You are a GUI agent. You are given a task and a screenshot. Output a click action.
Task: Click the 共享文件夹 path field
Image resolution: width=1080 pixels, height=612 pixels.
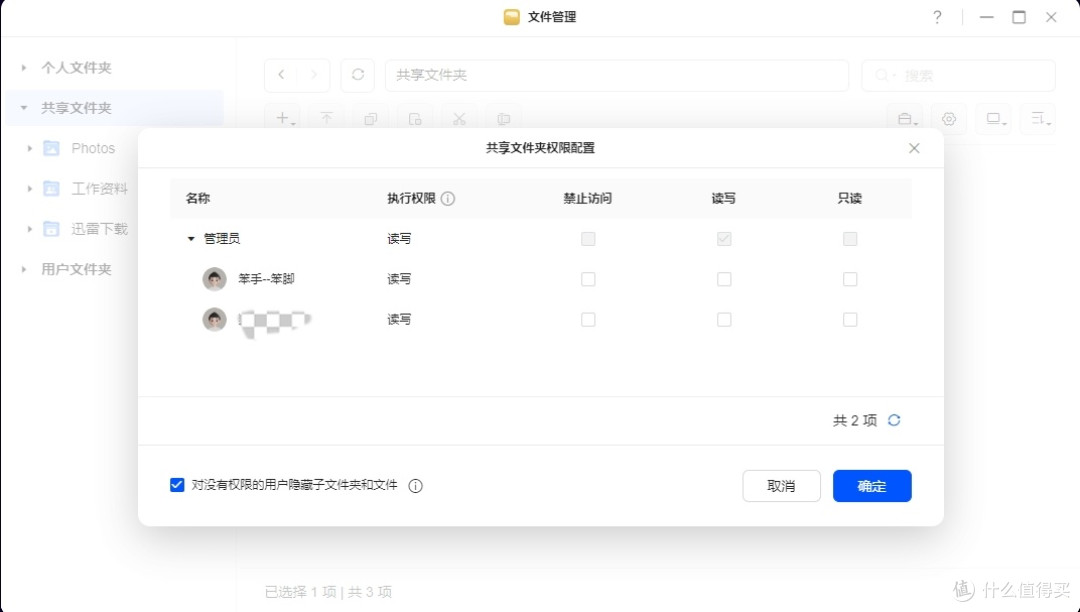pyautogui.click(x=616, y=75)
